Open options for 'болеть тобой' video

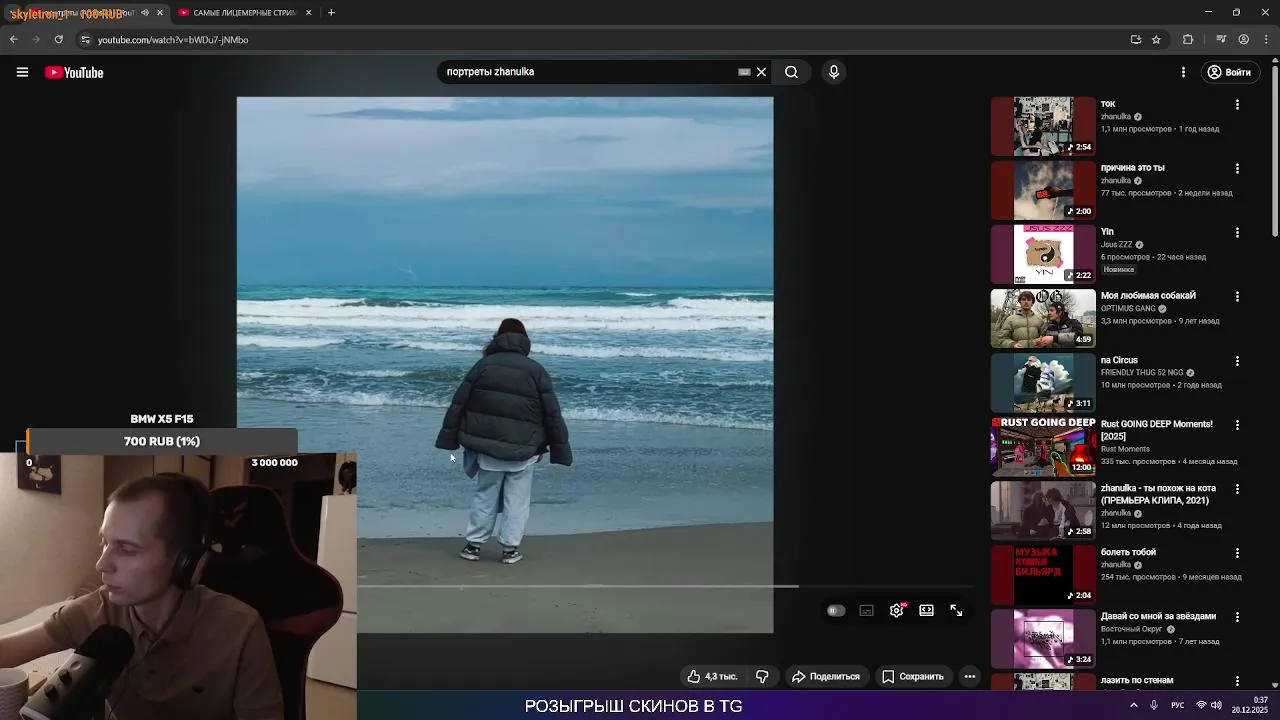[x=1237, y=553]
